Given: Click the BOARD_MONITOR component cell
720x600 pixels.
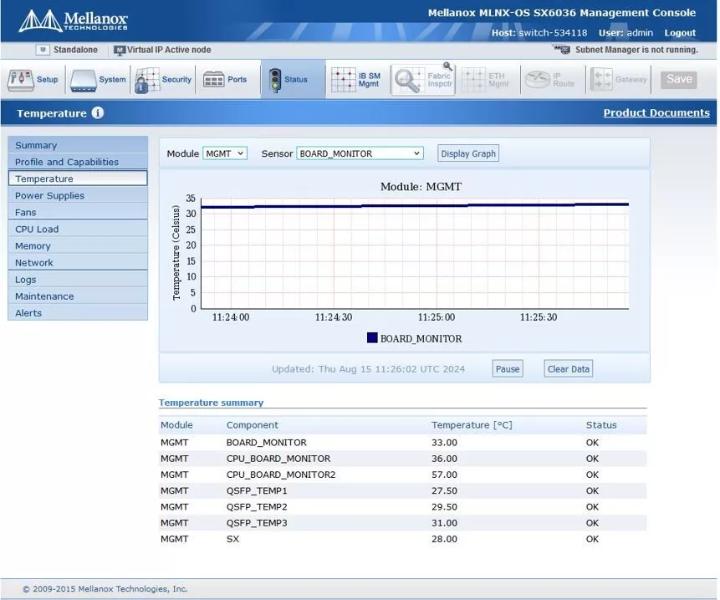Looking at the screenshot, I should coord(266,443).
